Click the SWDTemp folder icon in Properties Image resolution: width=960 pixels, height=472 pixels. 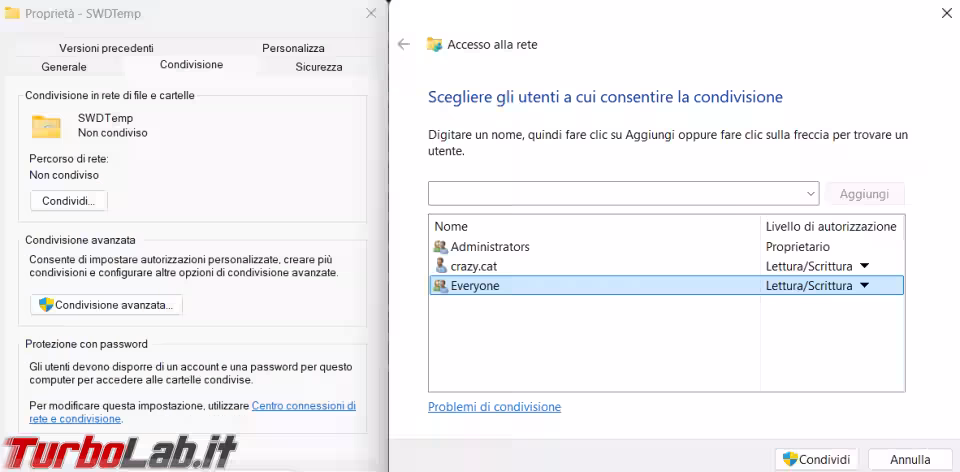pyautogui.click(x=47, y=126)
